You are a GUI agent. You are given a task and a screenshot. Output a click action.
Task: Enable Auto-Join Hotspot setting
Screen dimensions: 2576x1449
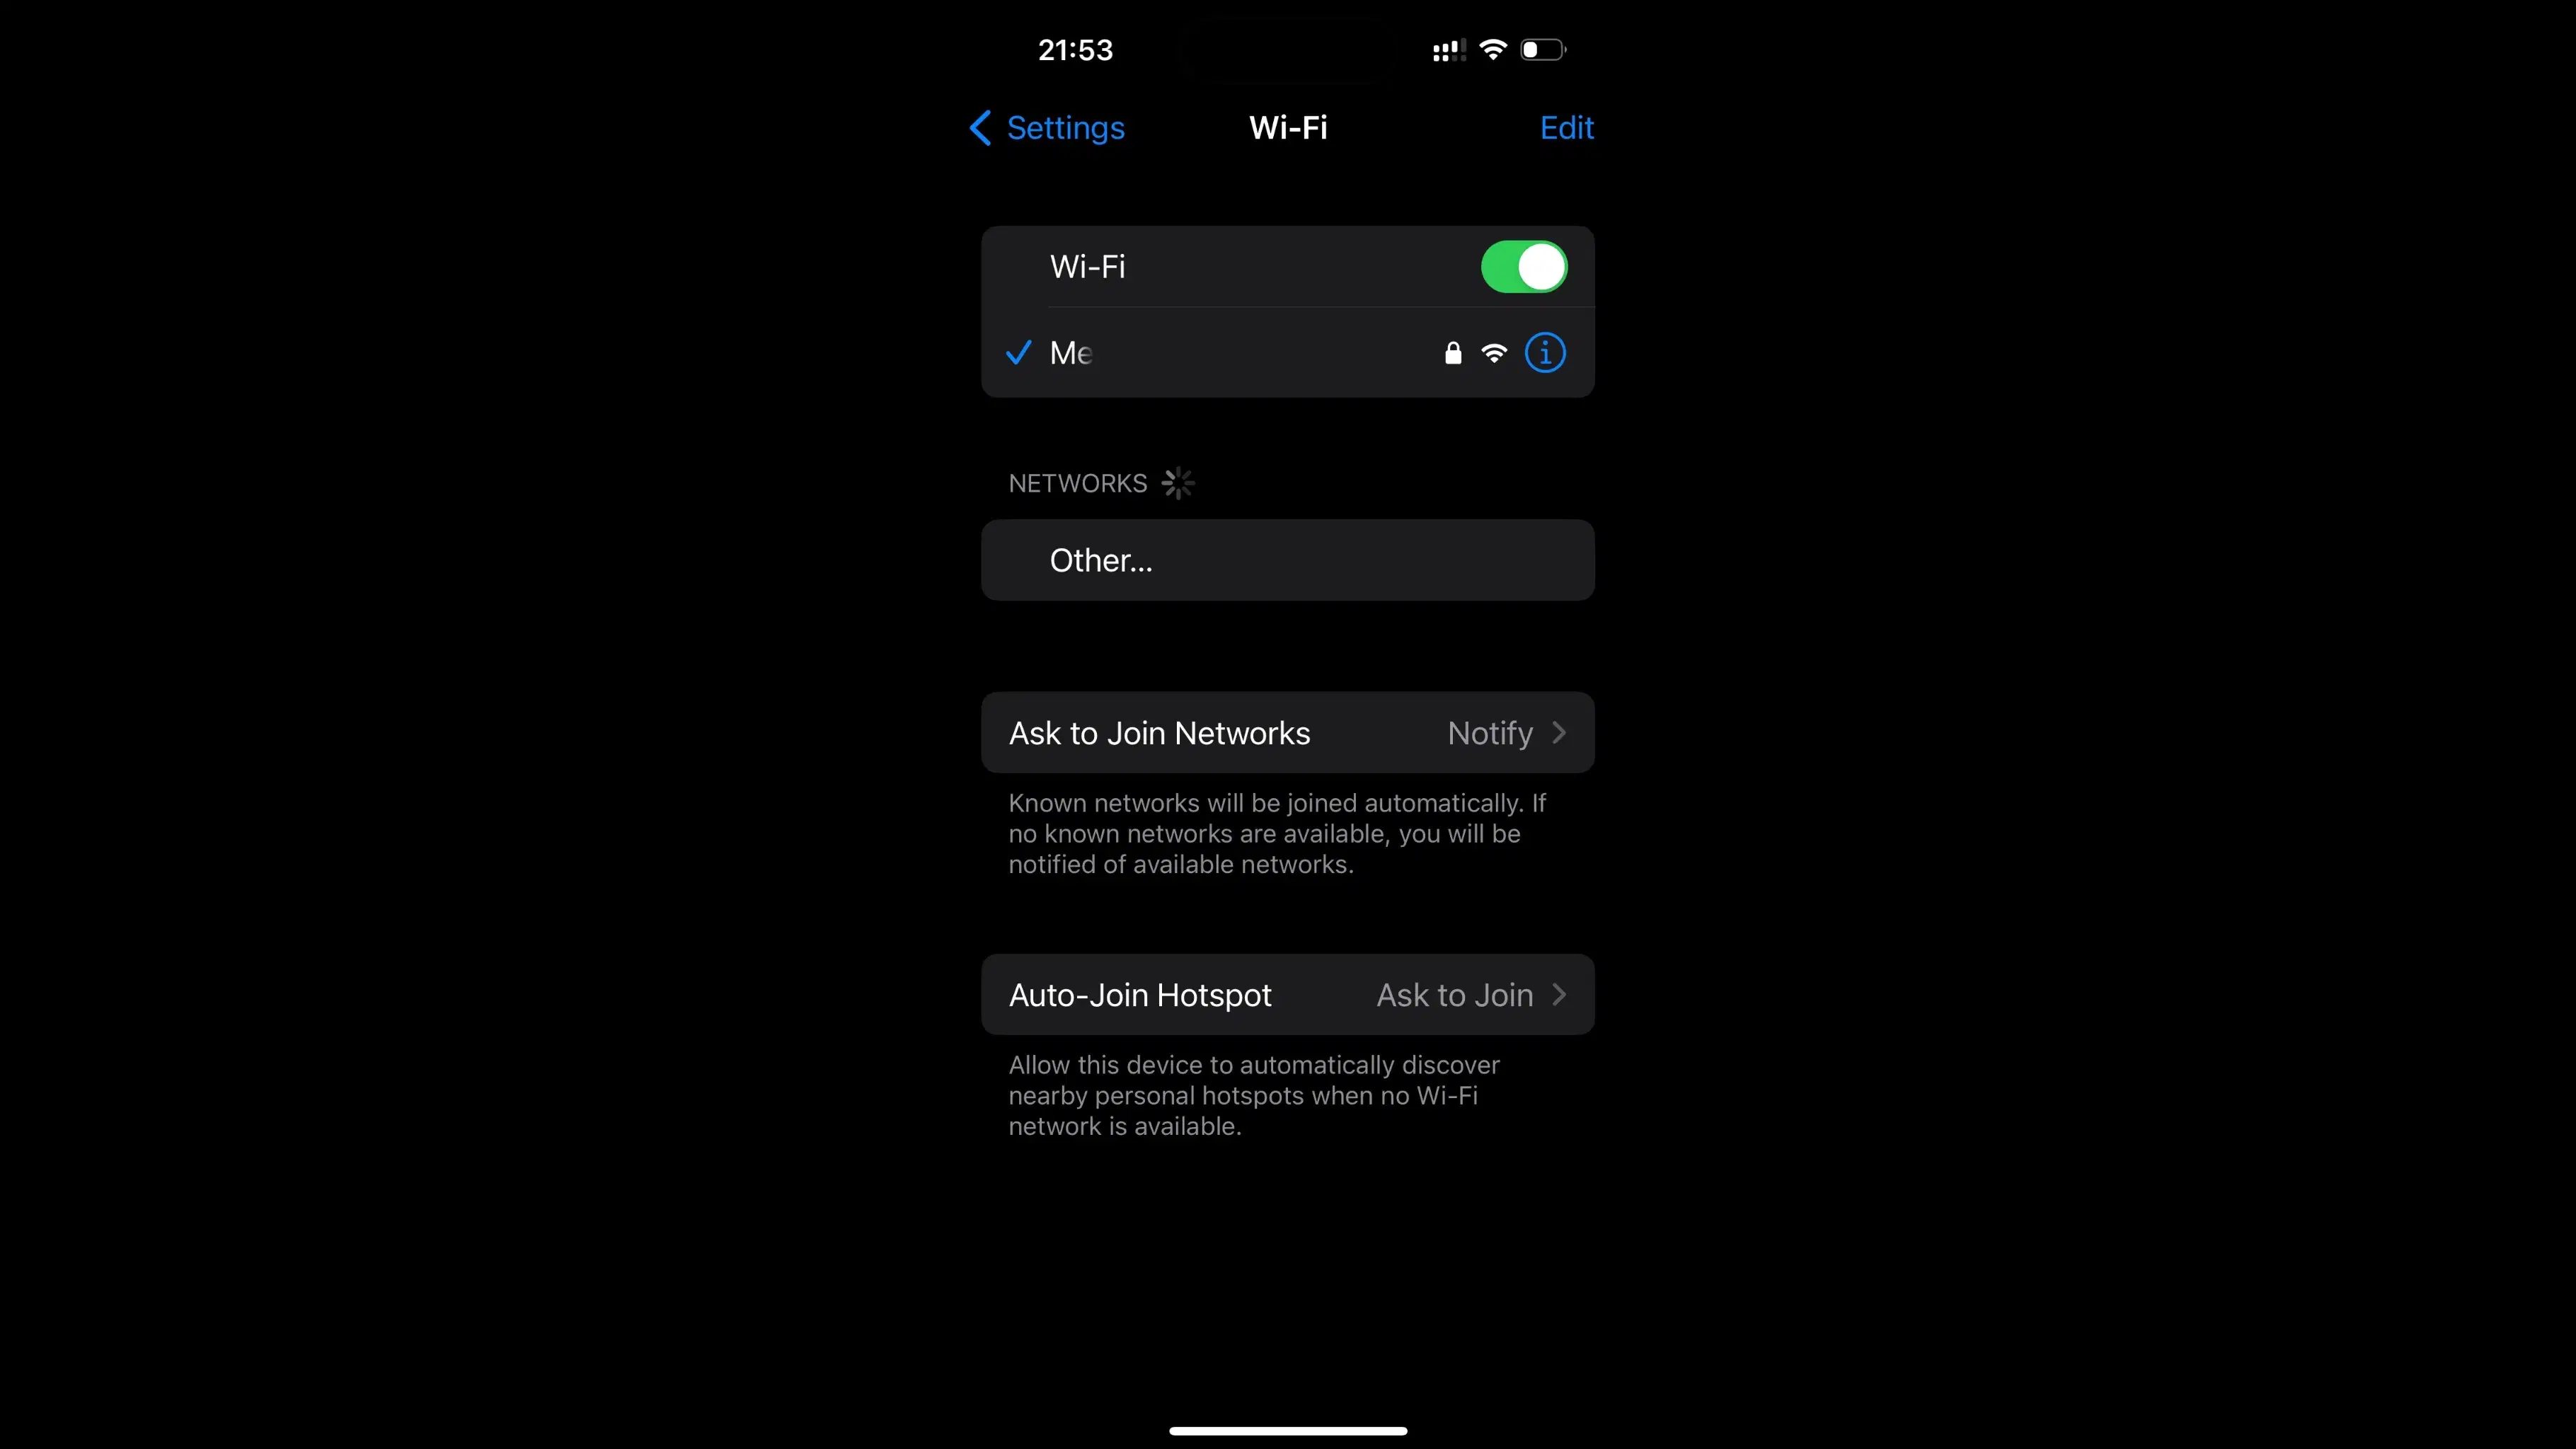[1288, 994]
